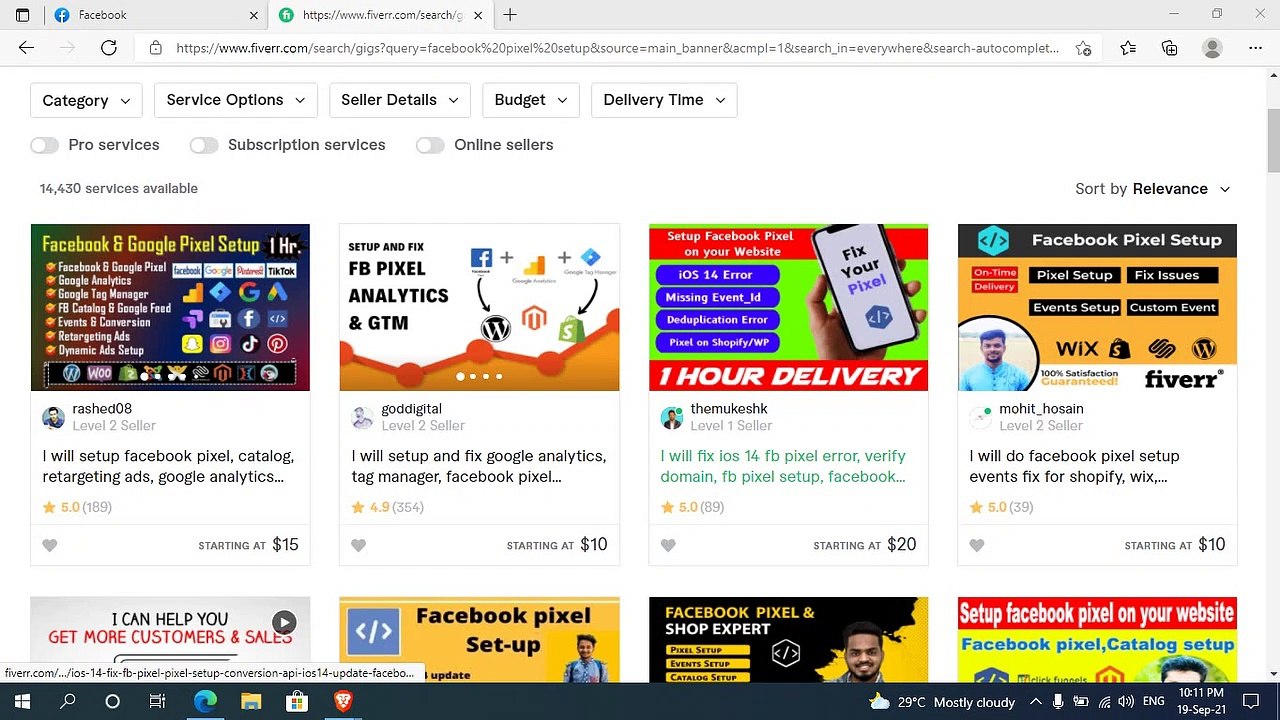Expand Delivery Time filter dropdown
Viewport: 1280px width, 720px height.
664,100
